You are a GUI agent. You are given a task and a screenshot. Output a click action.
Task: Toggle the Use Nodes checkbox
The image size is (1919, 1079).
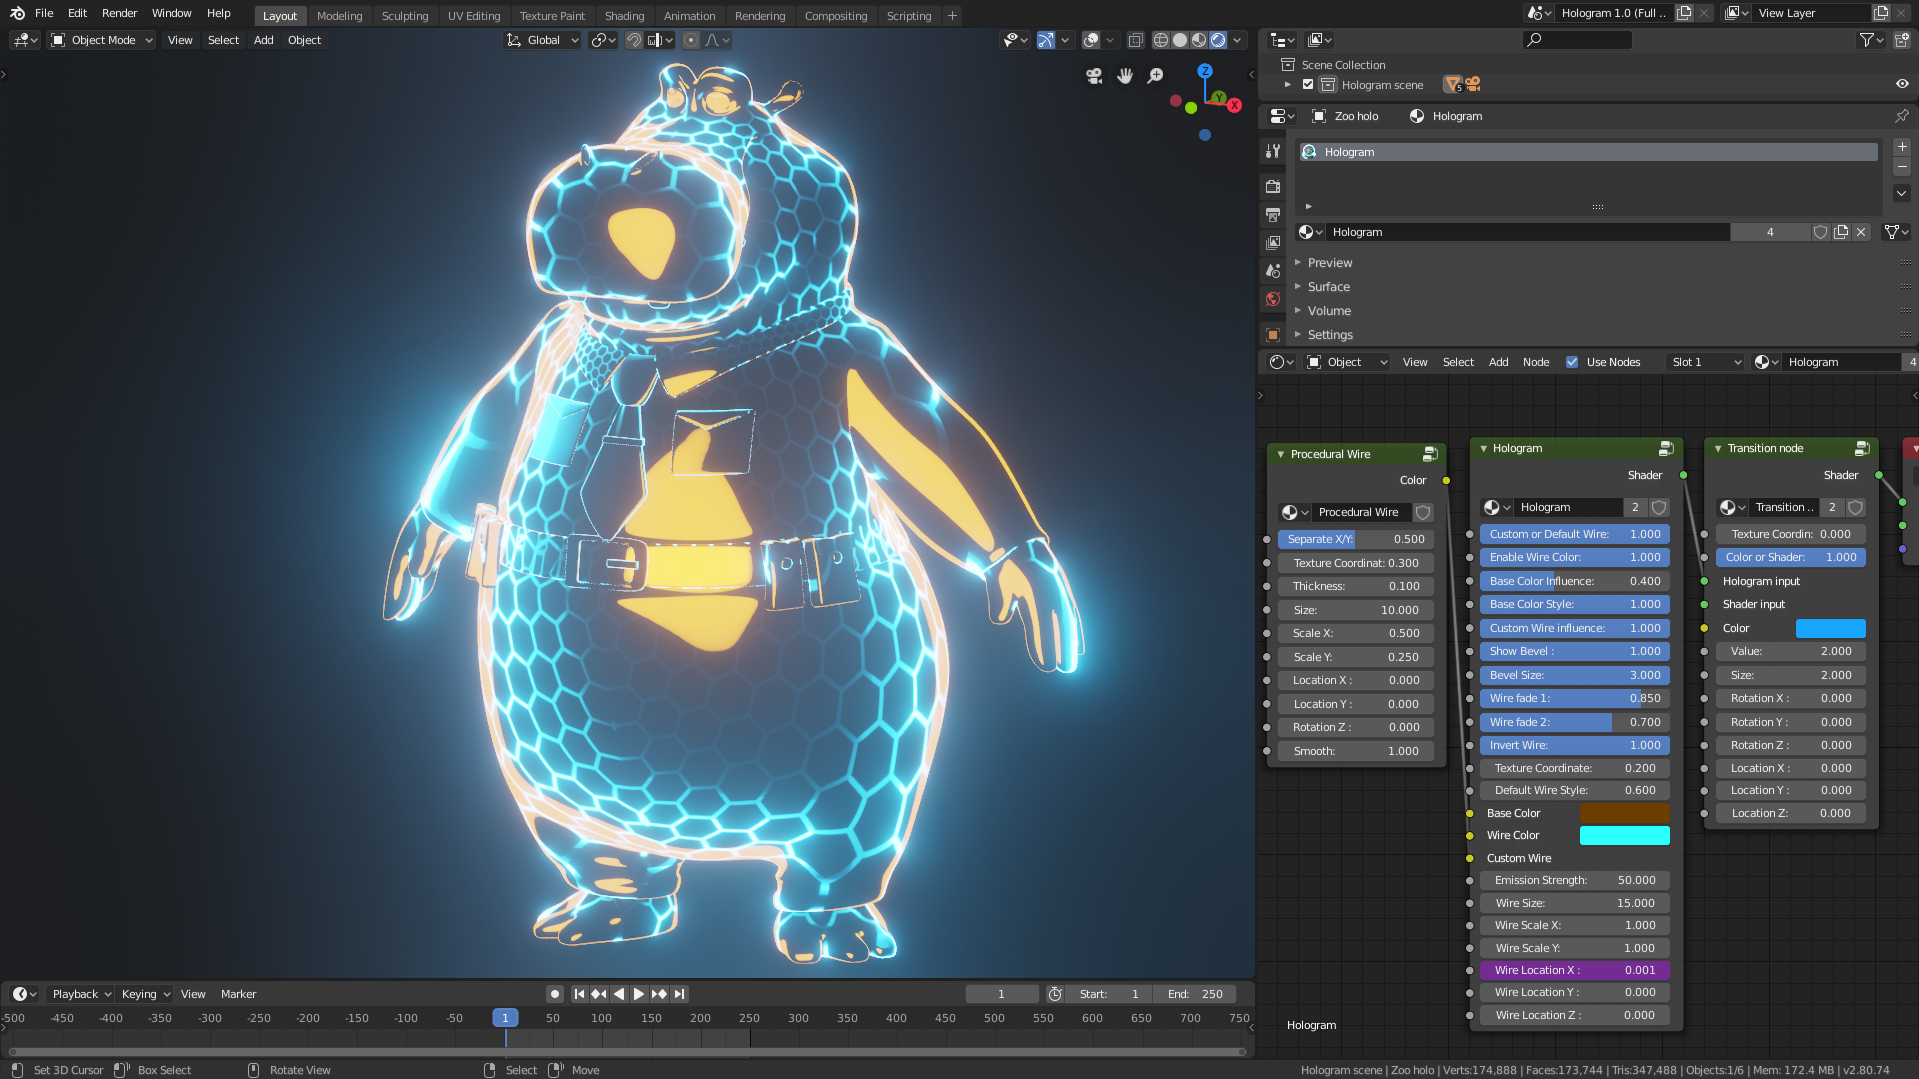tap(1572, 362)
